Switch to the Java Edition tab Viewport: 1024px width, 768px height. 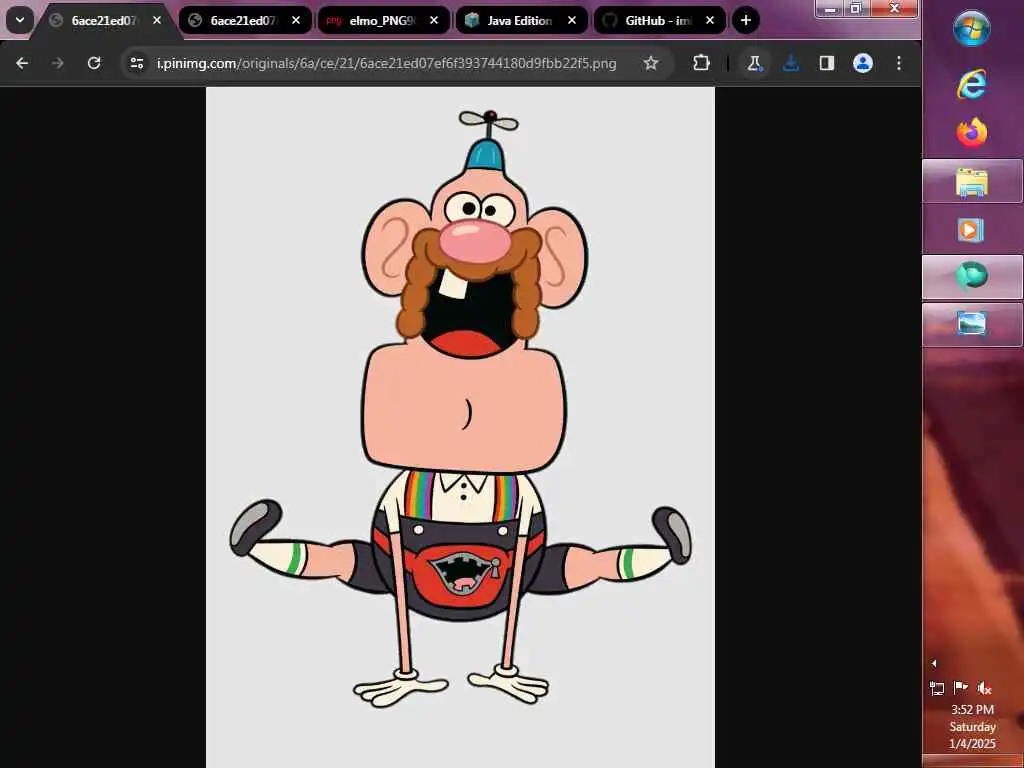(520, 20)
